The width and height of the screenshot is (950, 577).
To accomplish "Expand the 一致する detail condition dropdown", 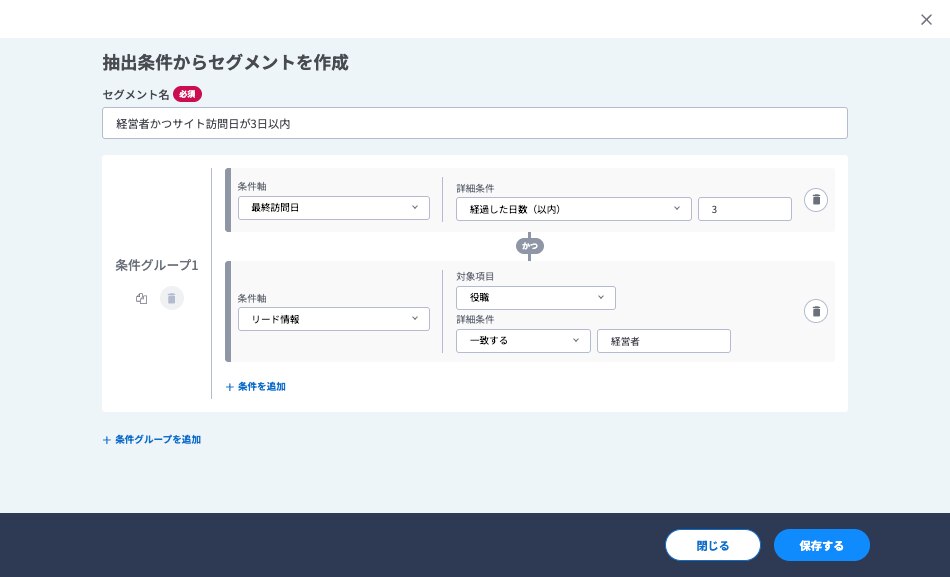I will point(523,341).
